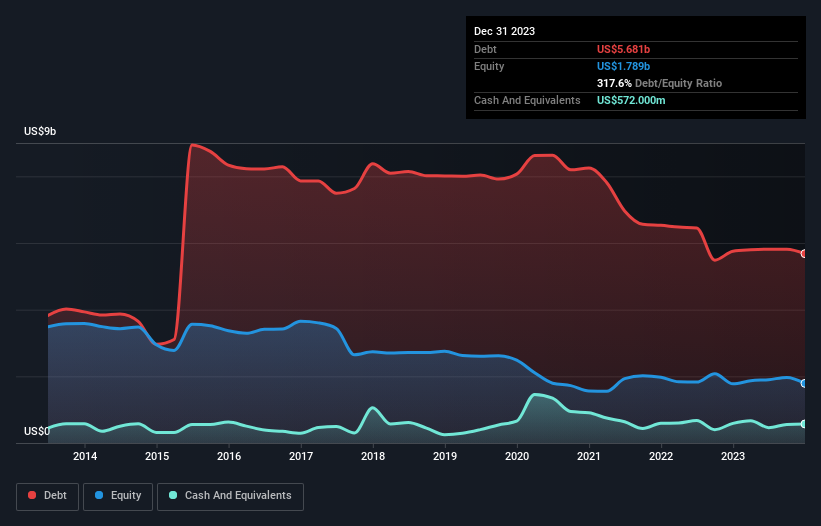This screenshot has height=526, width=821.
Task: Click the US$1.789b equity value
Action: coord(623,66)
